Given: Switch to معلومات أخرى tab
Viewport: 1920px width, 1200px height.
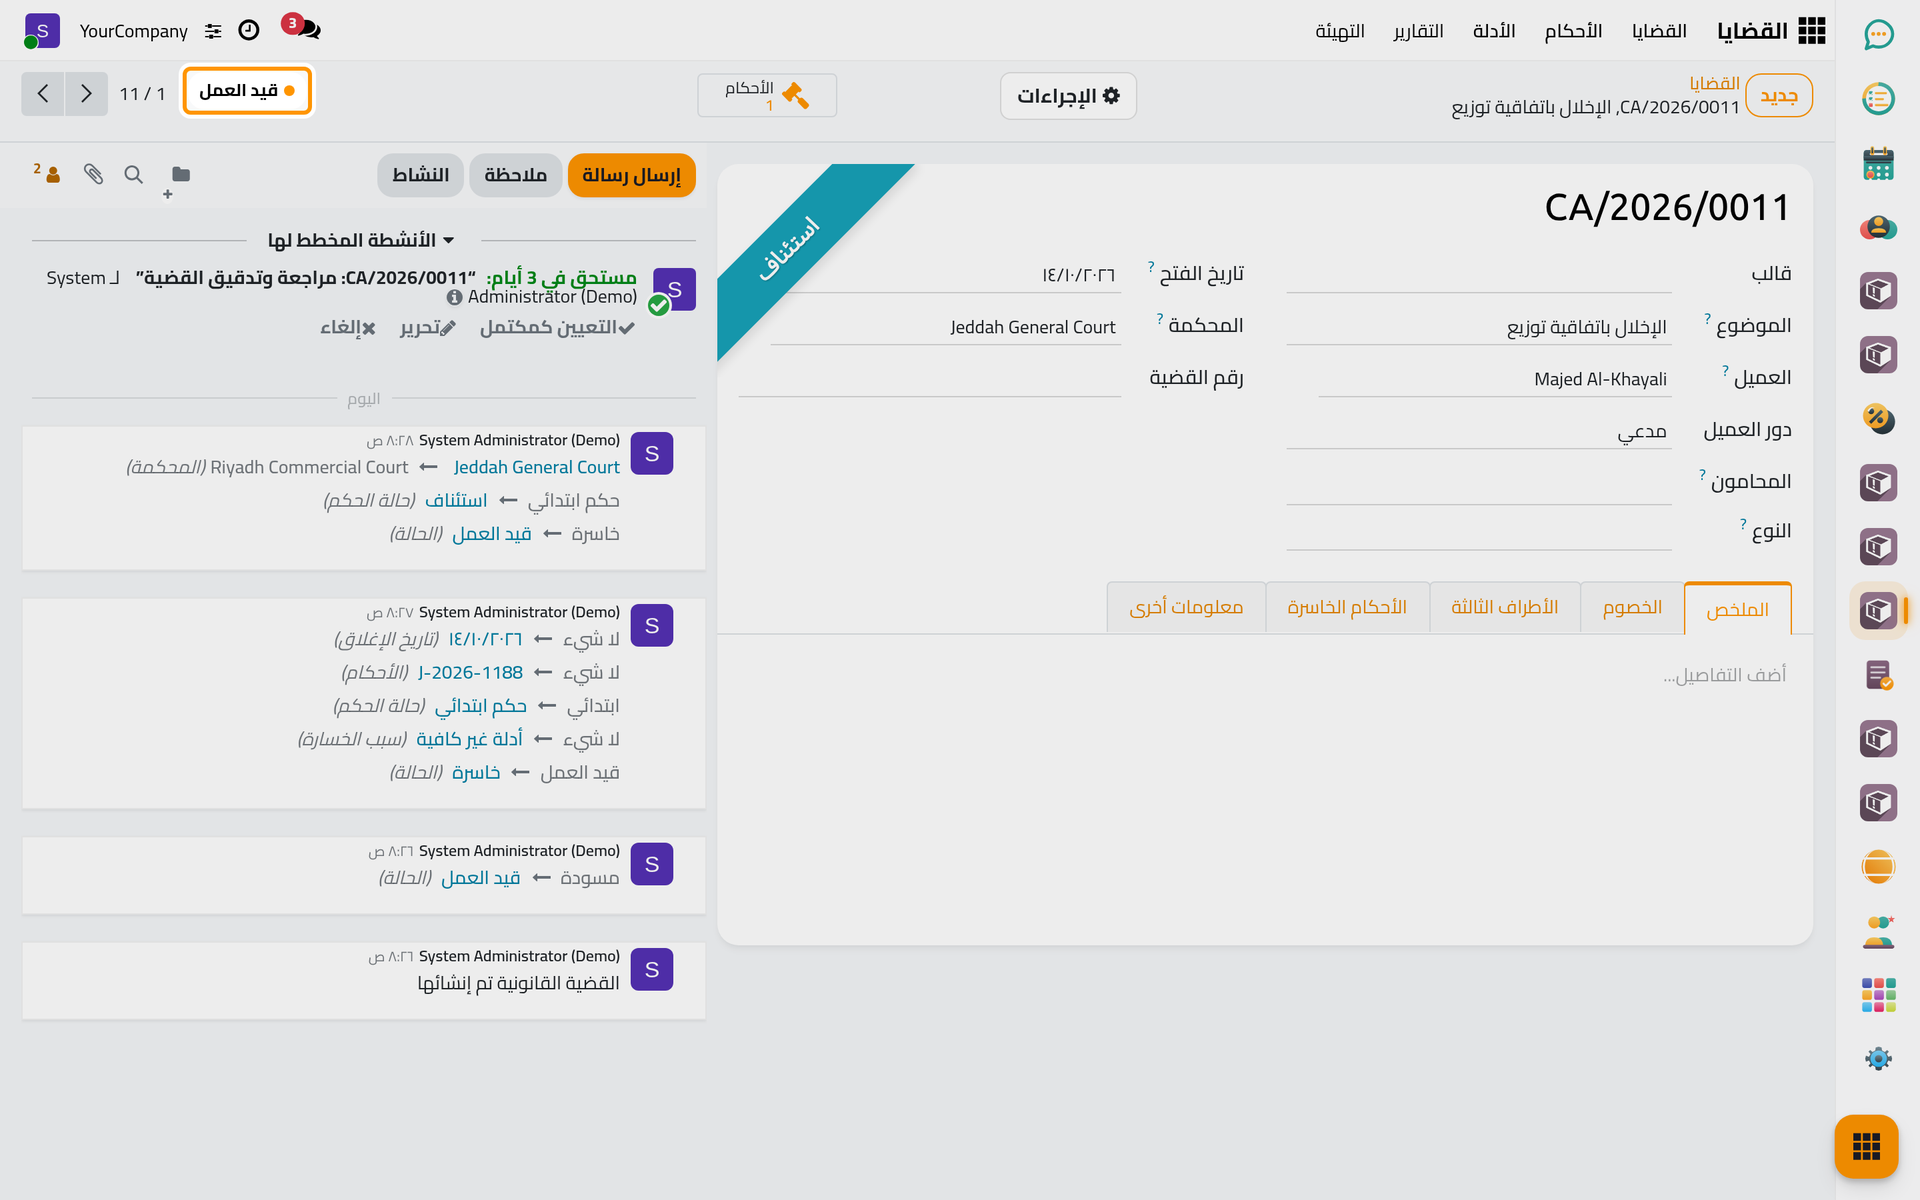Looking at the screenshot, I should coord(1186,608).
